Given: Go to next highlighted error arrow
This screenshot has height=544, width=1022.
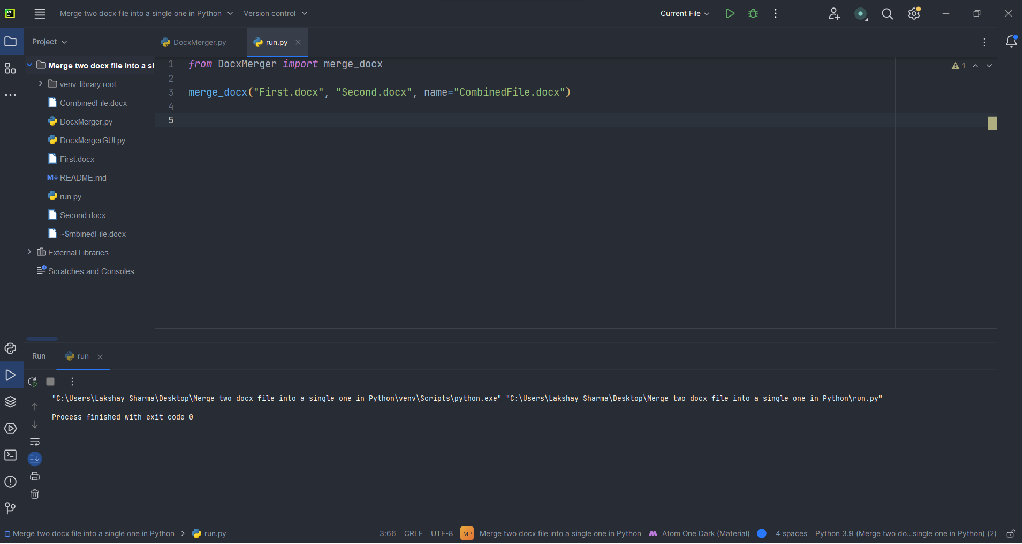Looking at the screenshot, I should tap(989, 66).
